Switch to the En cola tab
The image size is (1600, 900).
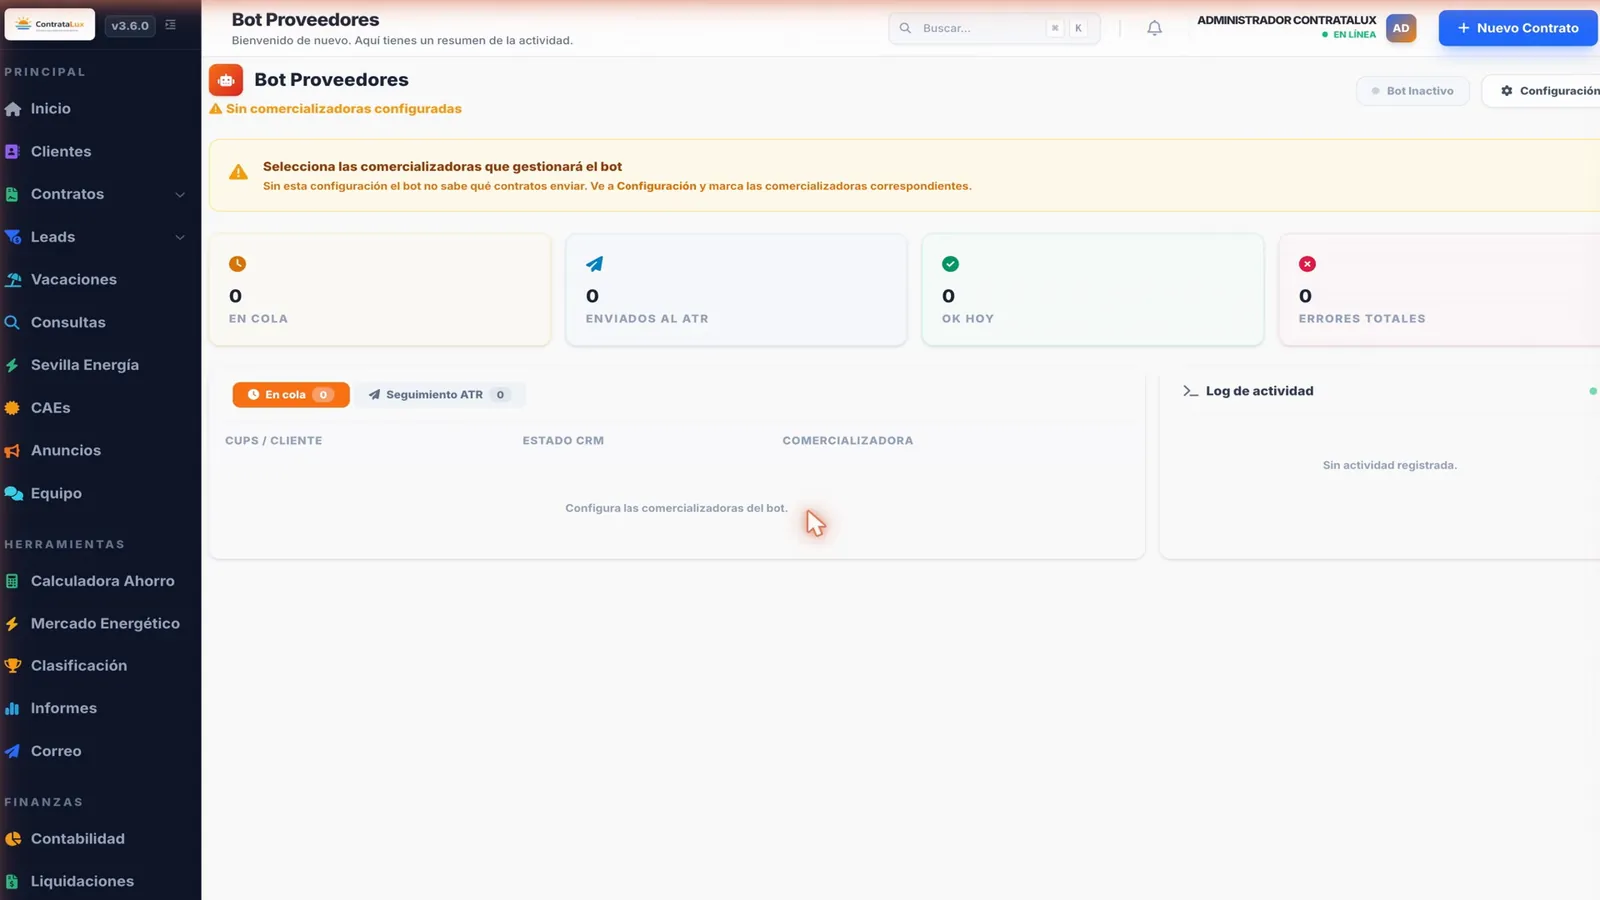(291, 395)
